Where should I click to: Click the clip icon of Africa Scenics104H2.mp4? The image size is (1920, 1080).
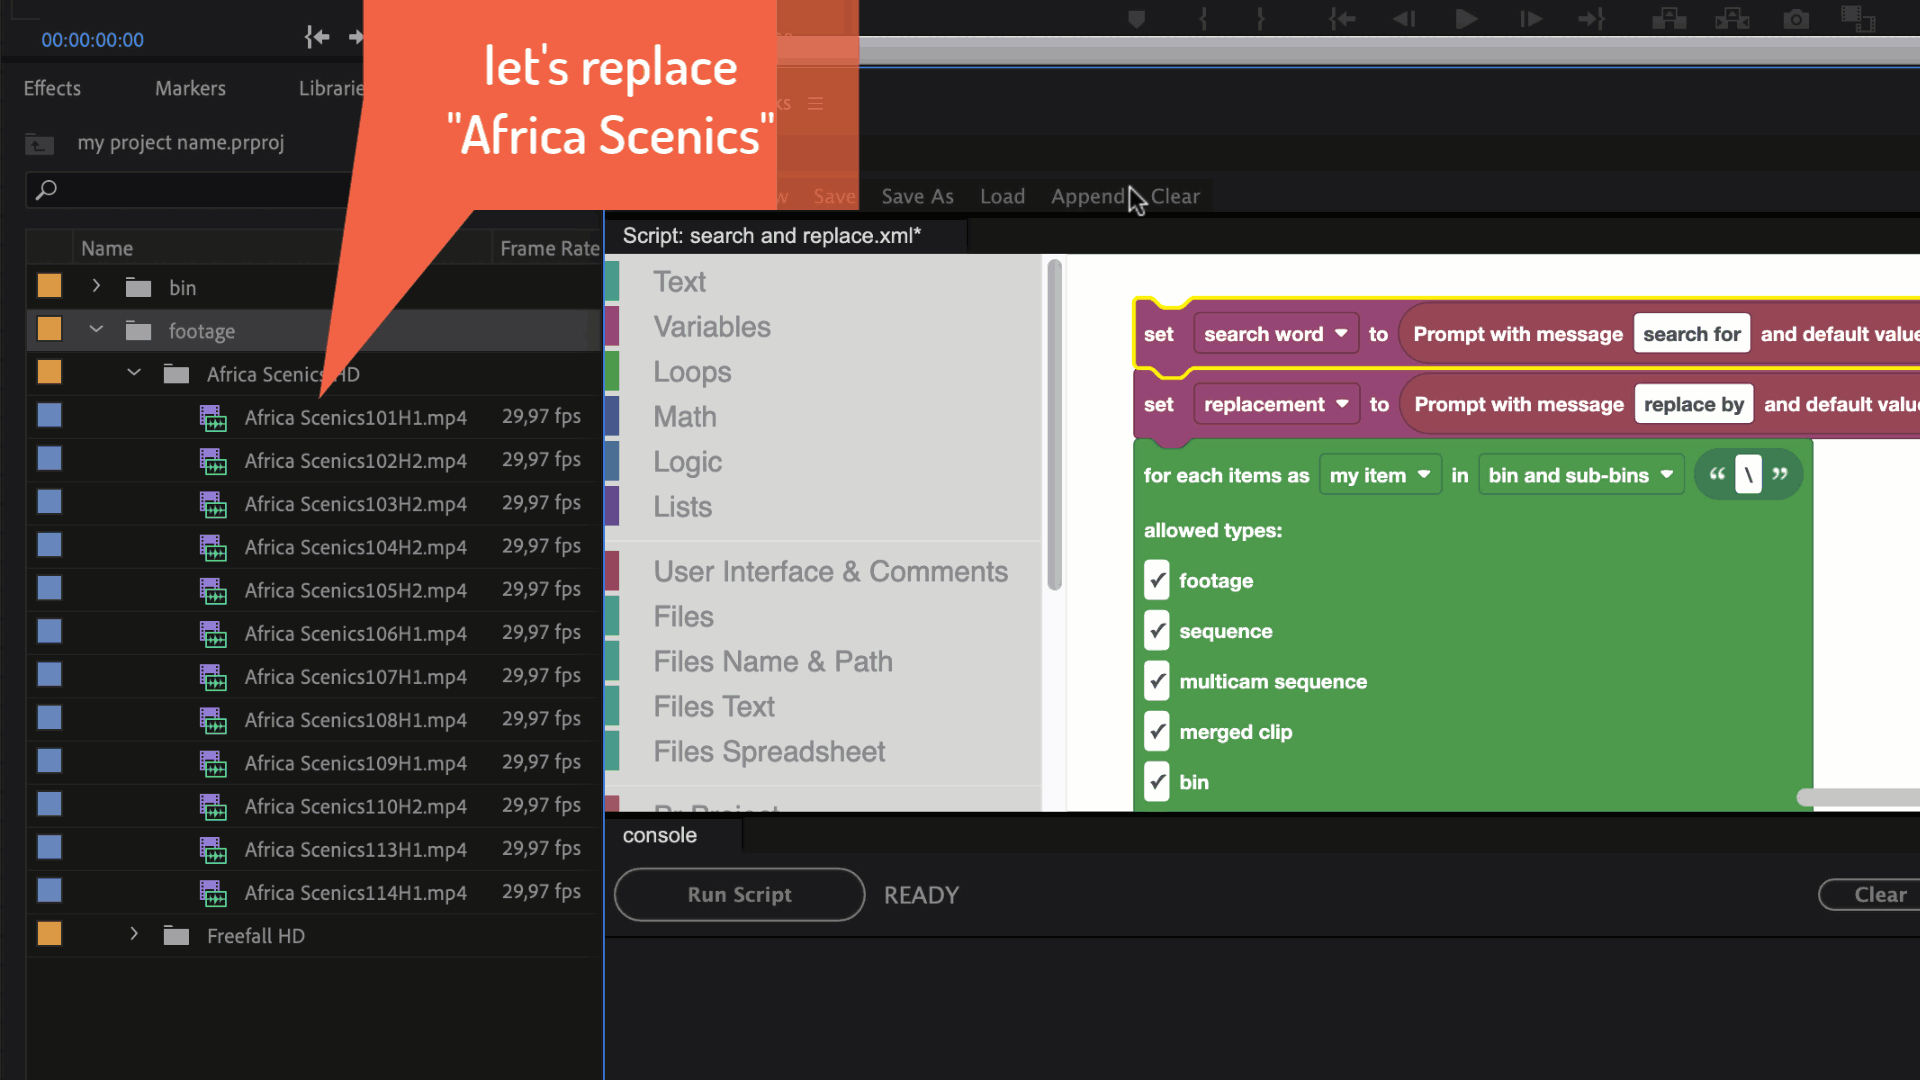213,547
